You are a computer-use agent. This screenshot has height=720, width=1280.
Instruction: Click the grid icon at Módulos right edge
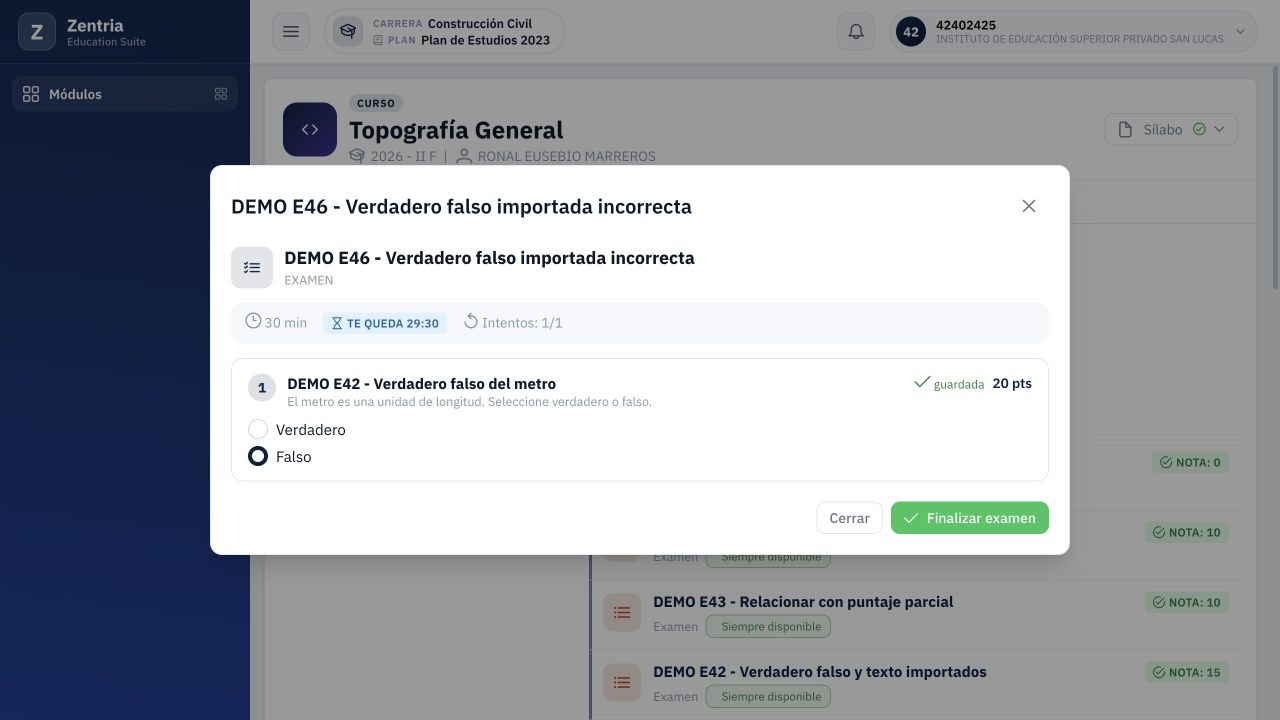221,94
